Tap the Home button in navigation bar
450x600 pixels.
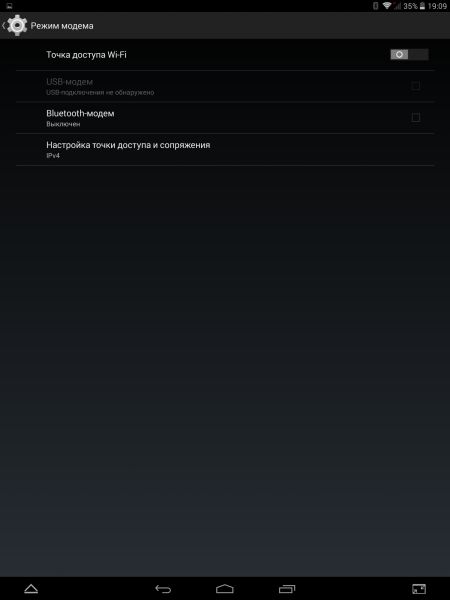tap(225, 589)
